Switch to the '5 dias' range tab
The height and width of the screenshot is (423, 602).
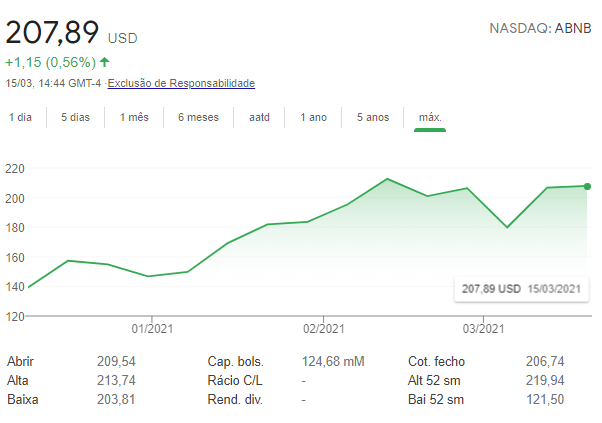coord(75,118)
